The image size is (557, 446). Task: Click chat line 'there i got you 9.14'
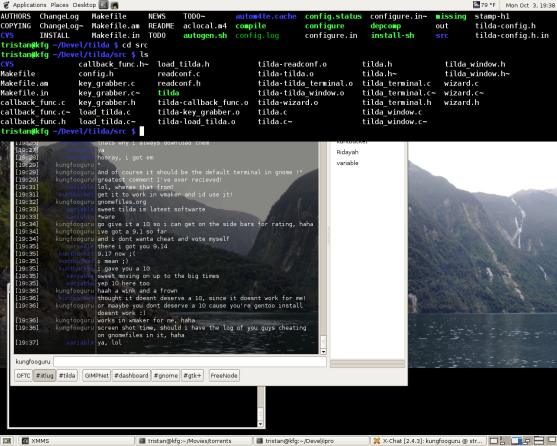pyautogui.click(x=133, y=246)
